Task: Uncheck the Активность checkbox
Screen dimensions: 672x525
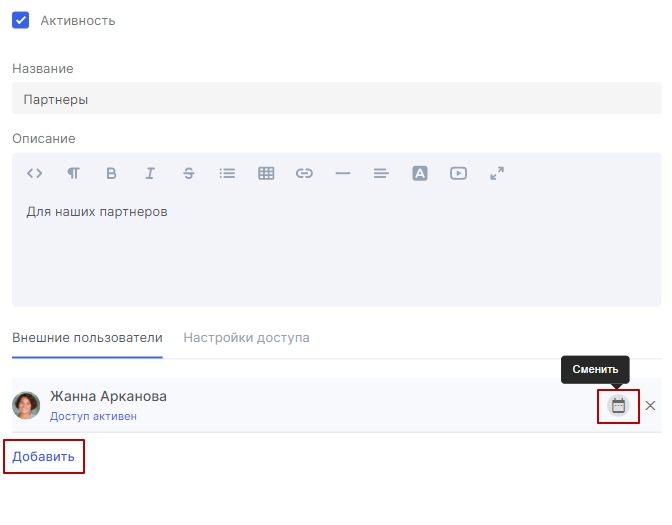Action: click(21, 20)
